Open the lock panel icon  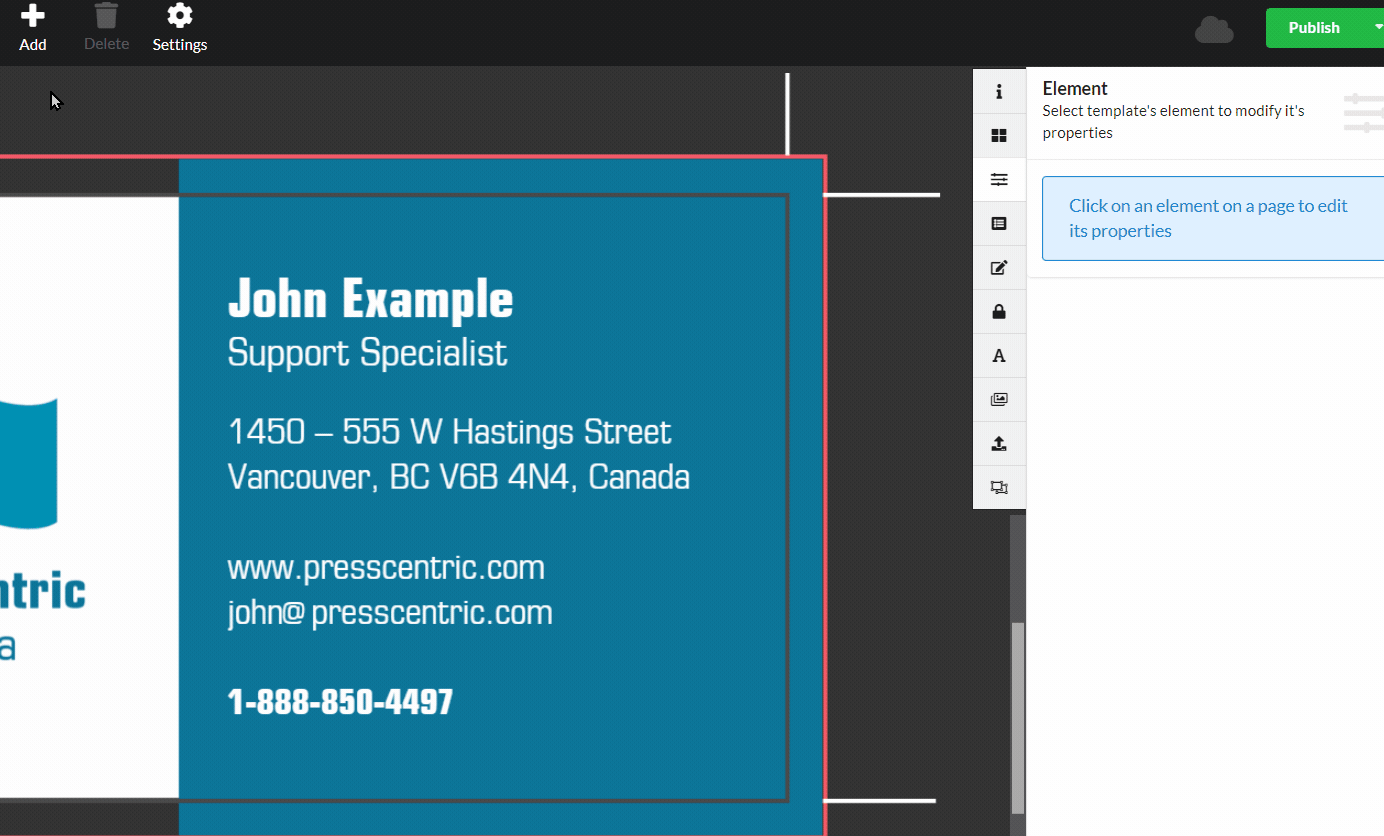coord(999,312)
